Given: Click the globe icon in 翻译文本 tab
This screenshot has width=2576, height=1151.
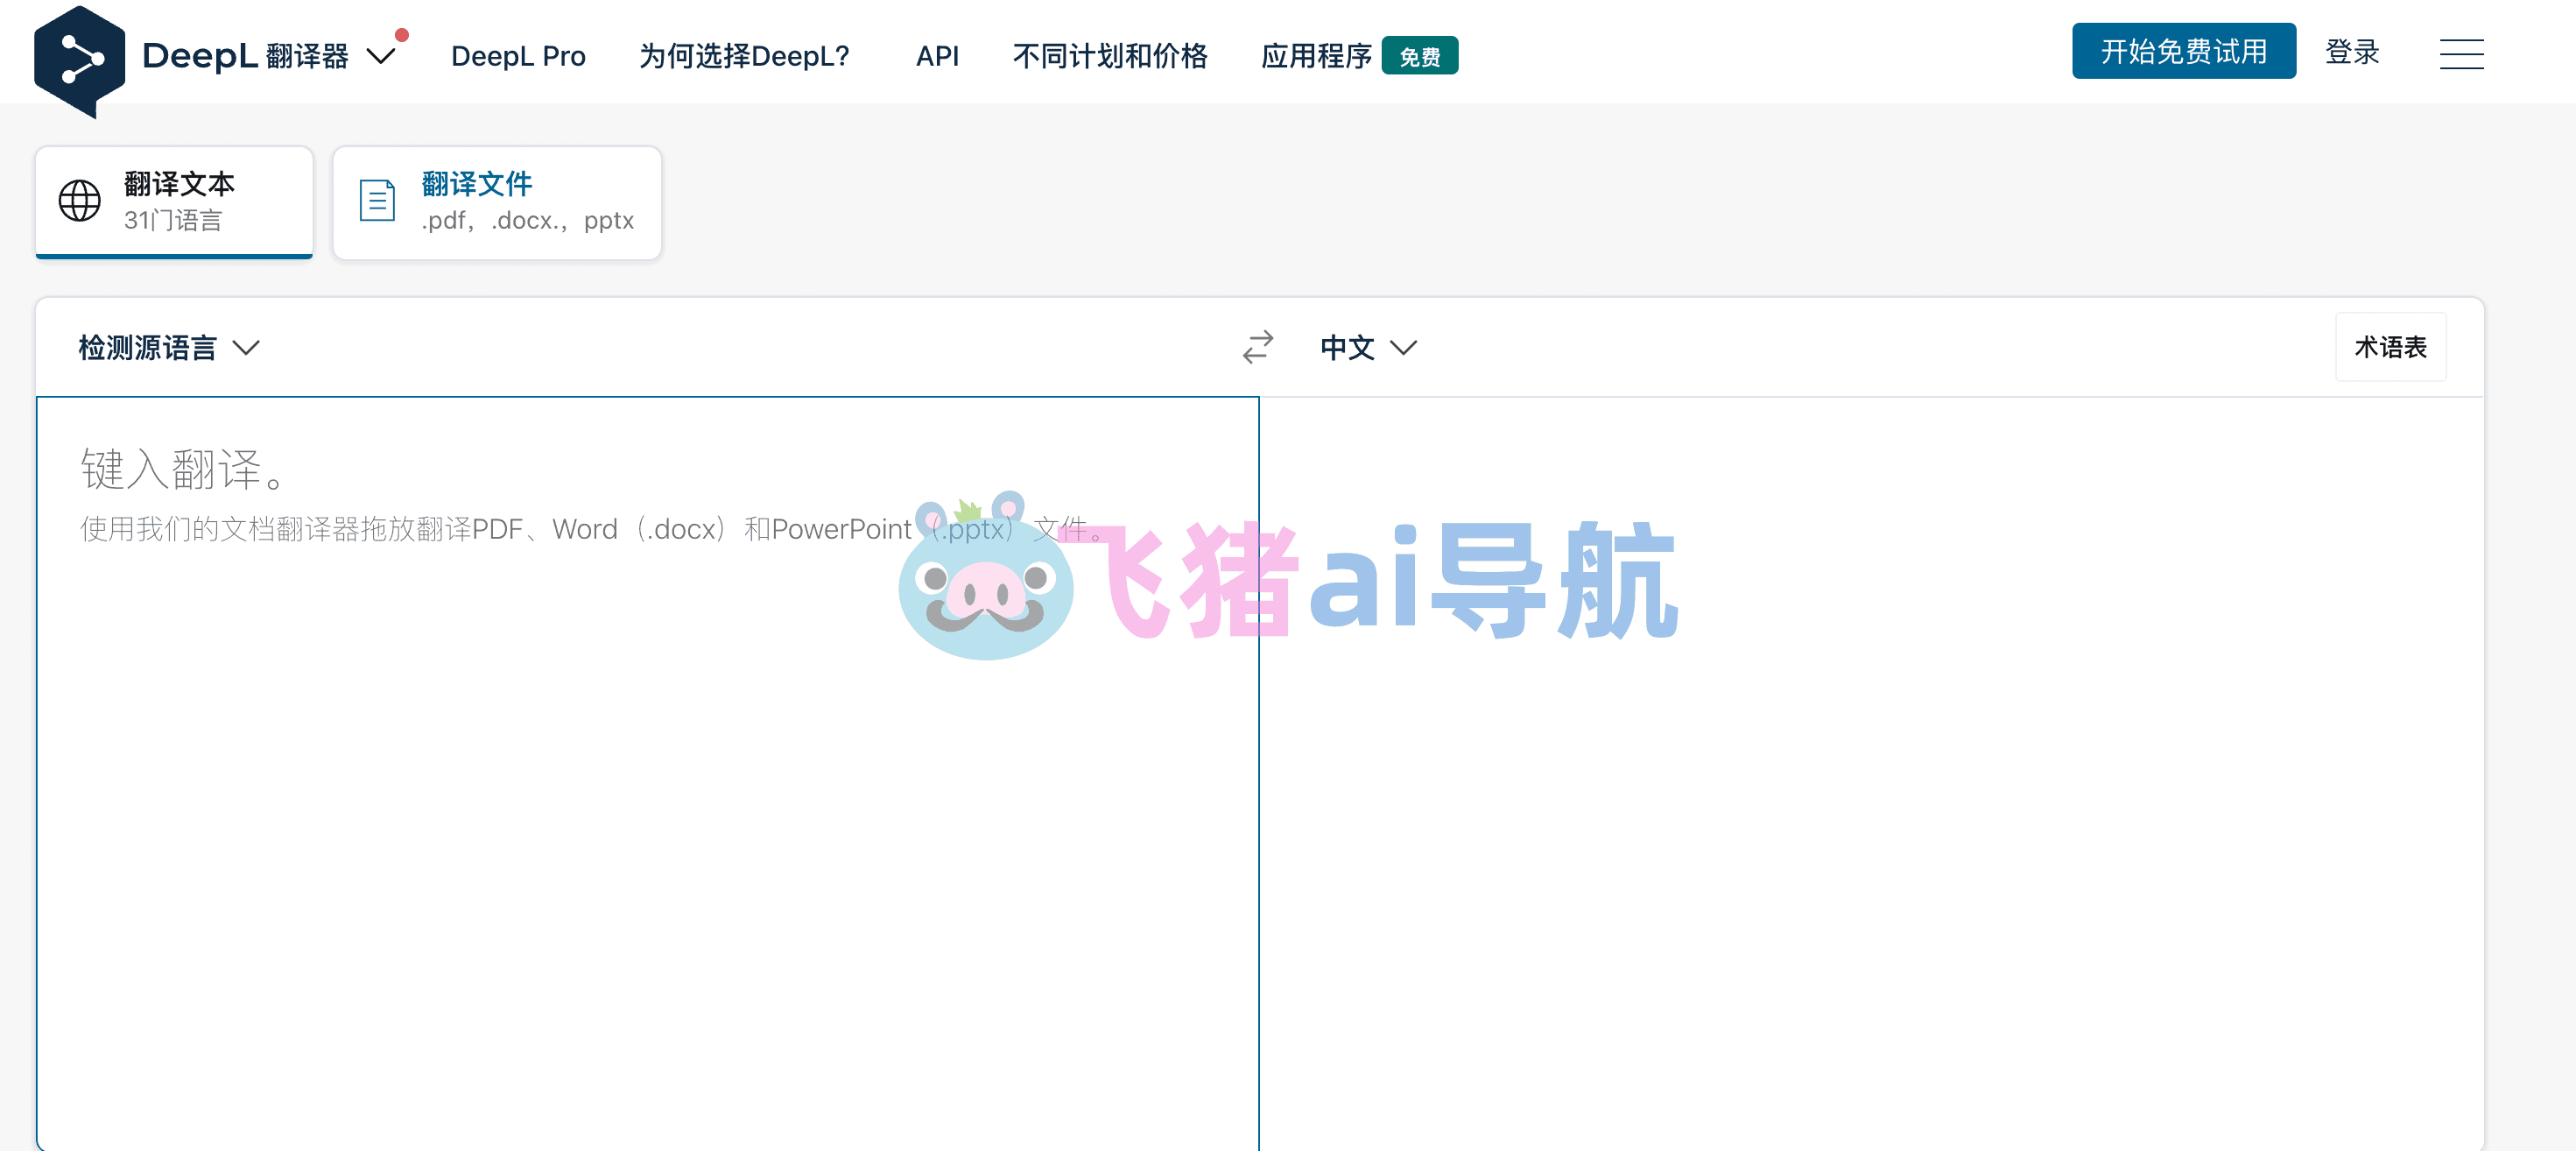Looking at the screenshot, I should point(79,201).
